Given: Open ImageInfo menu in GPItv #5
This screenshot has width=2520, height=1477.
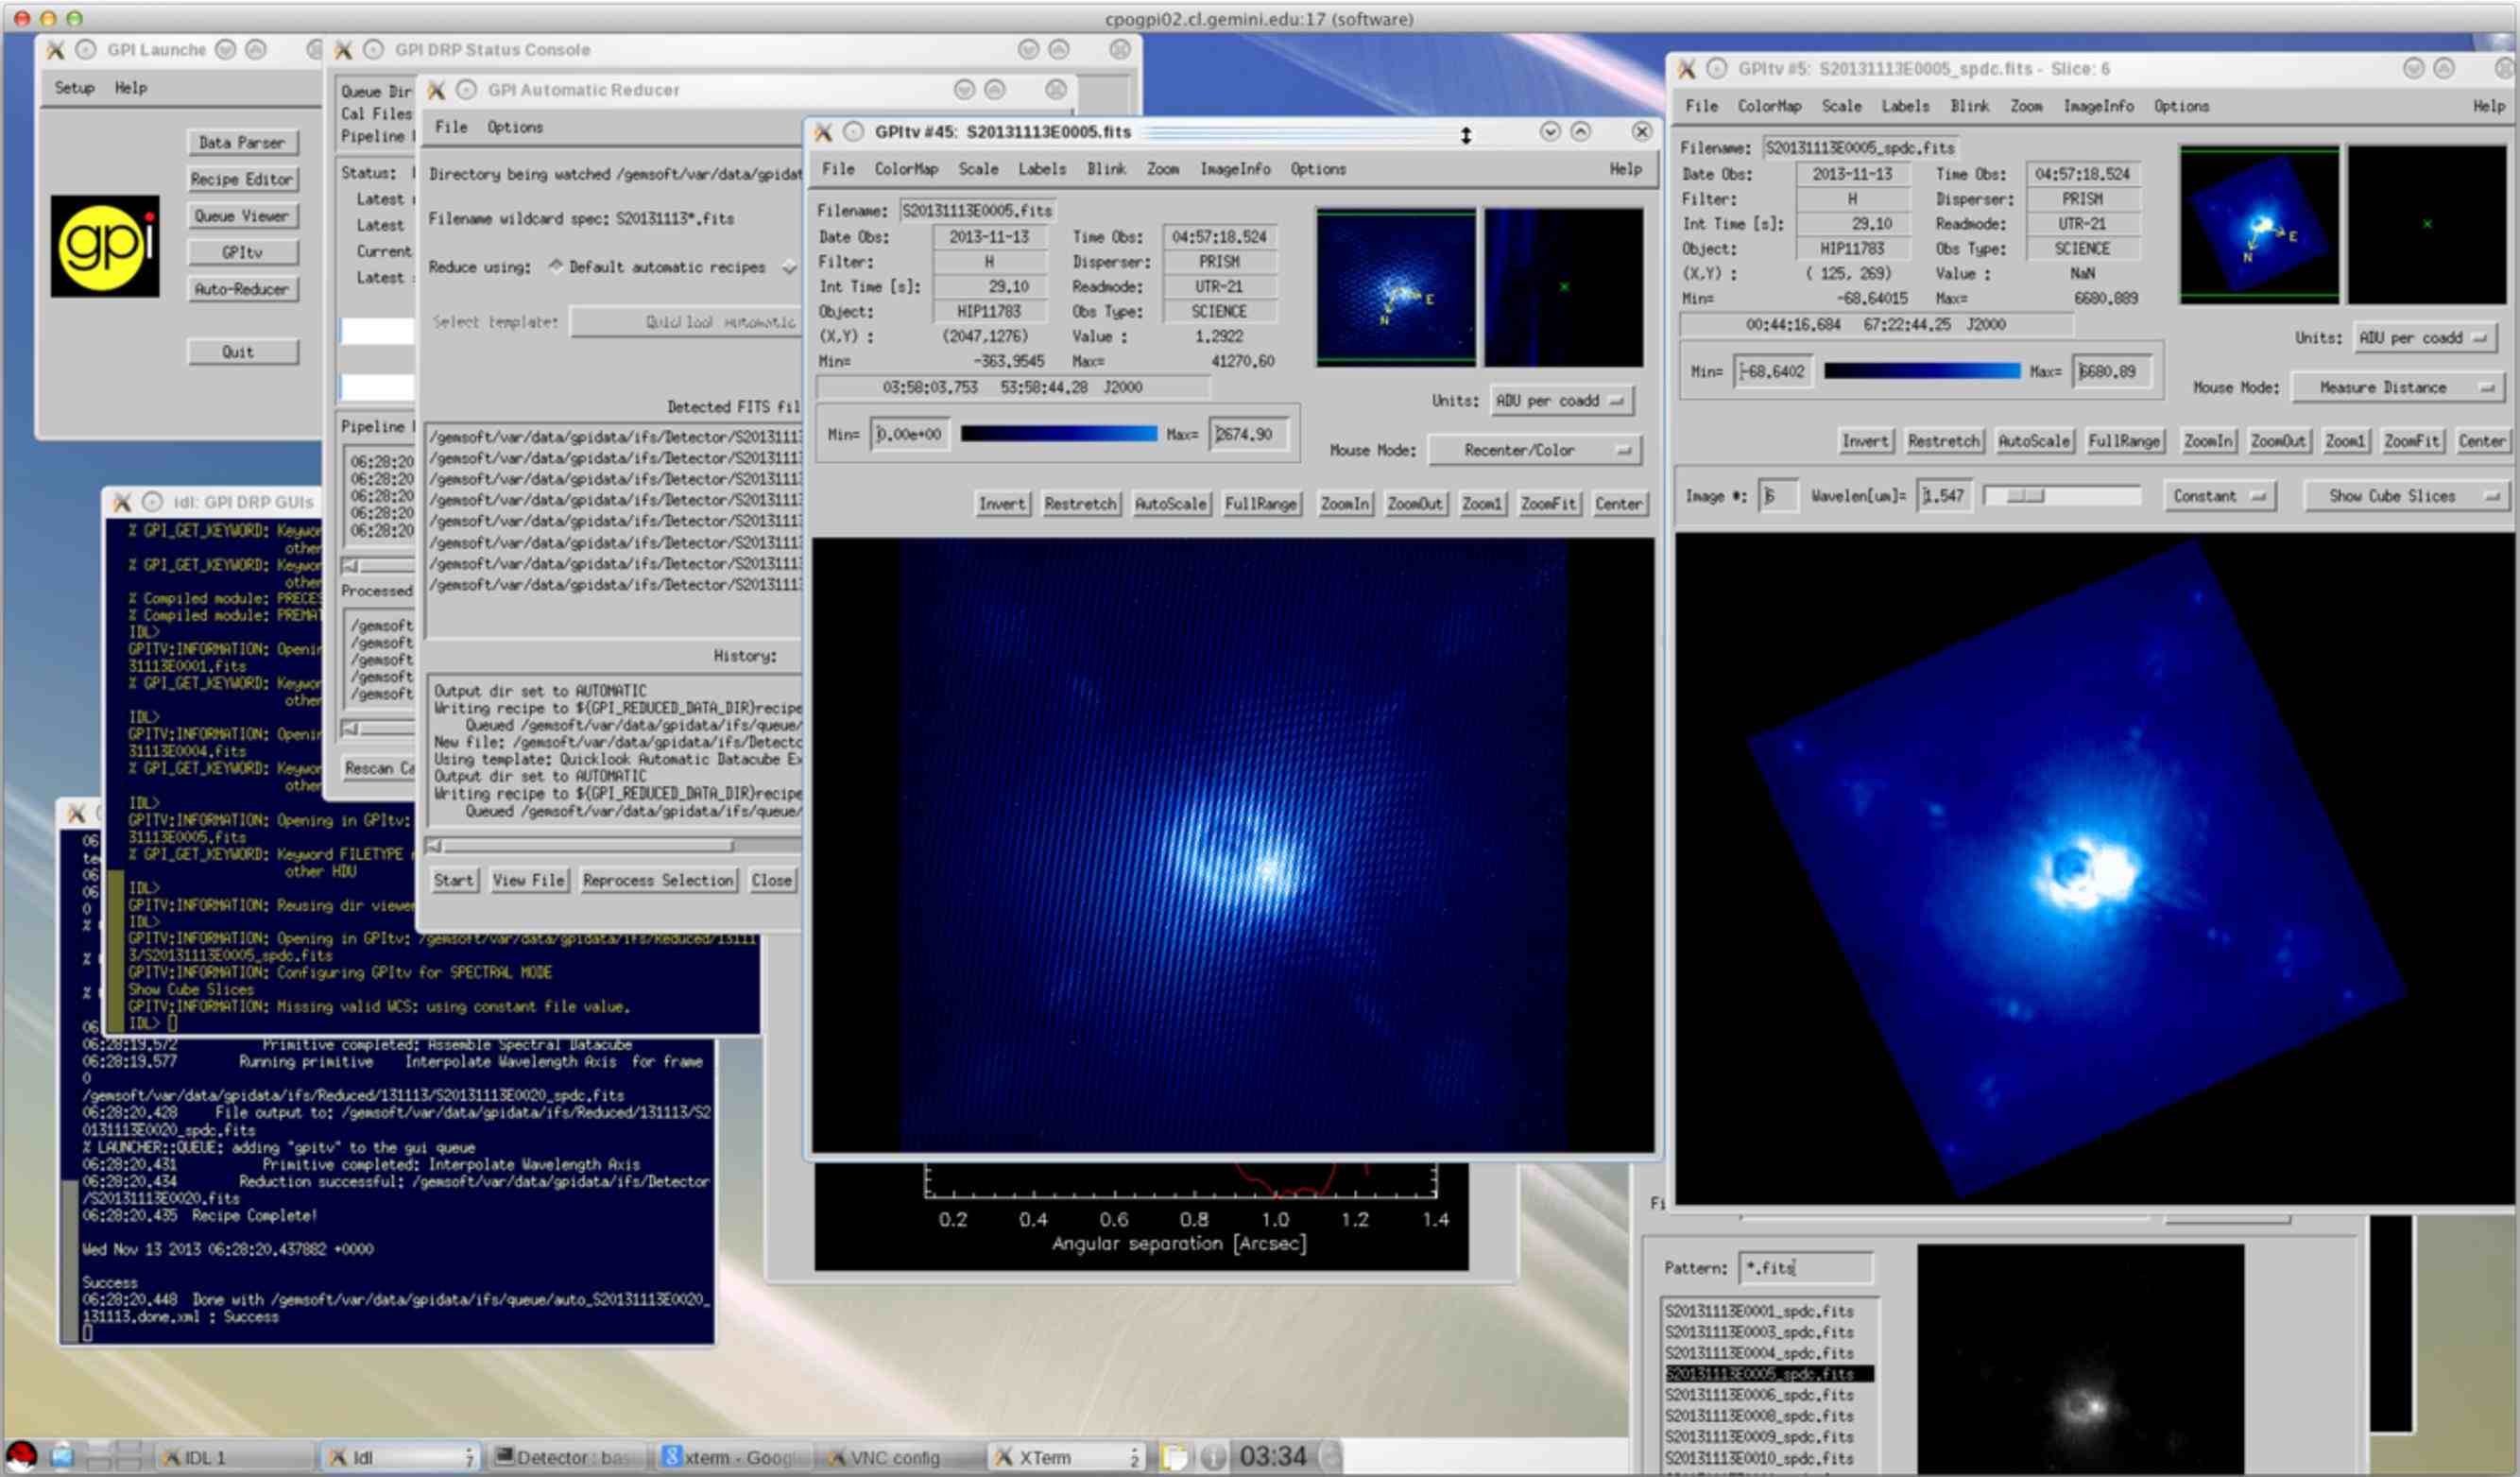Looking at the screenshot, I should coord(2098,106).
